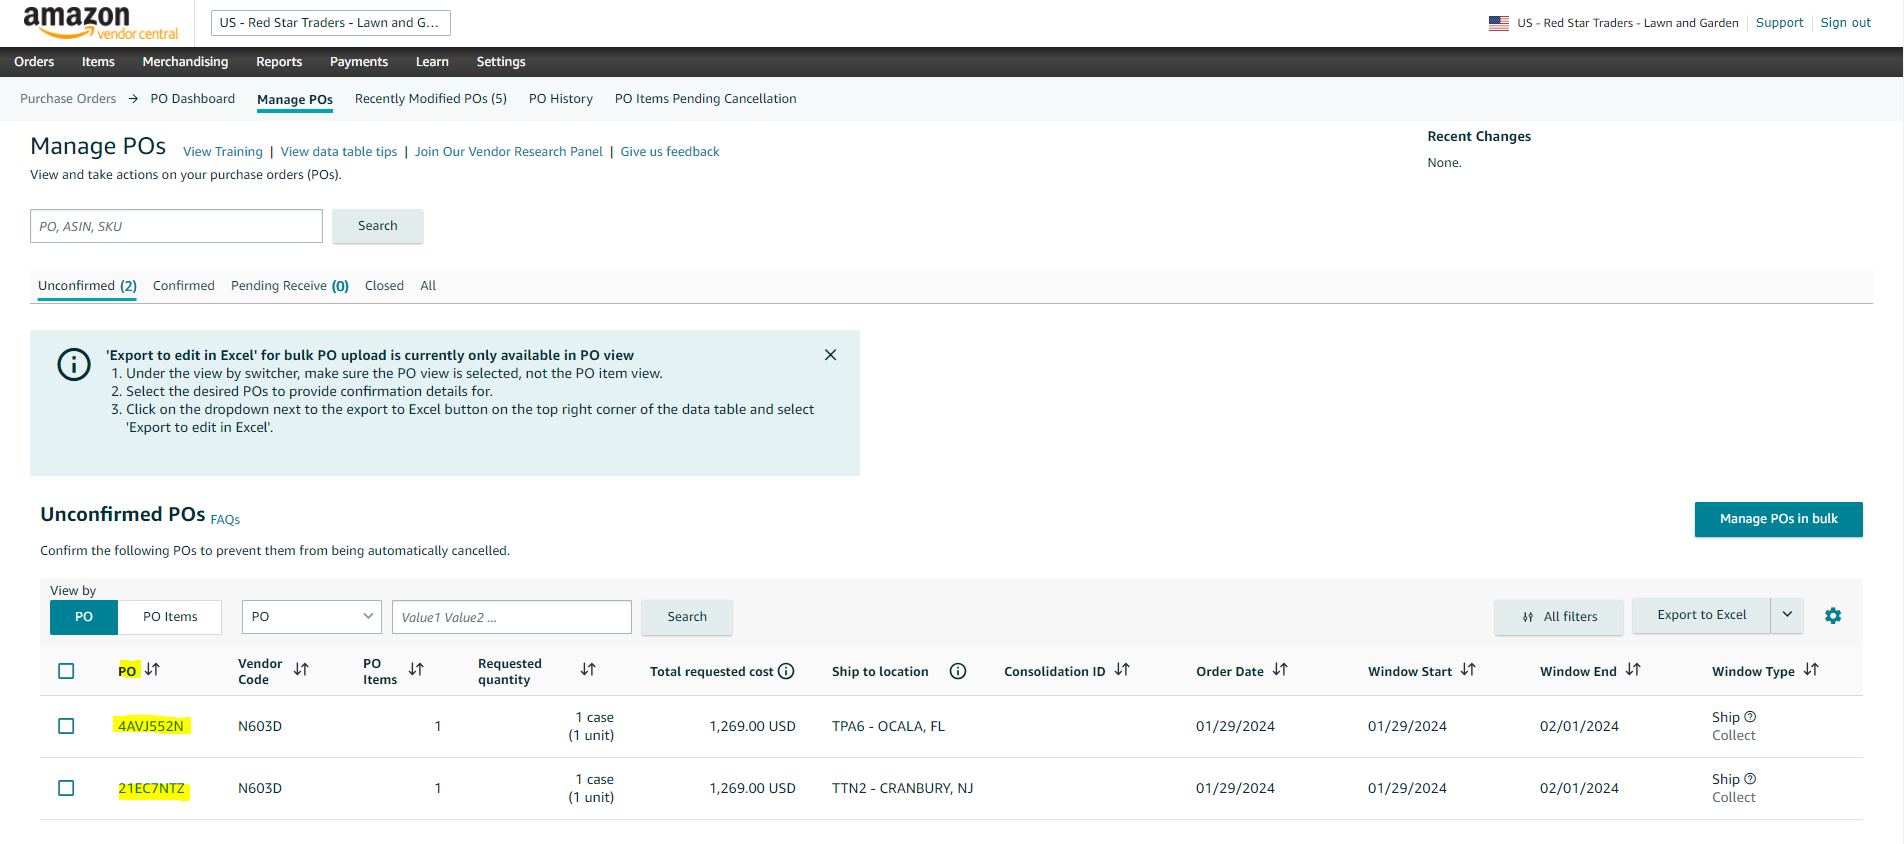Image resolution: width=1904 pixels, height=844 pixels.
Task: Open the Items menu
Action: [98, 62]
